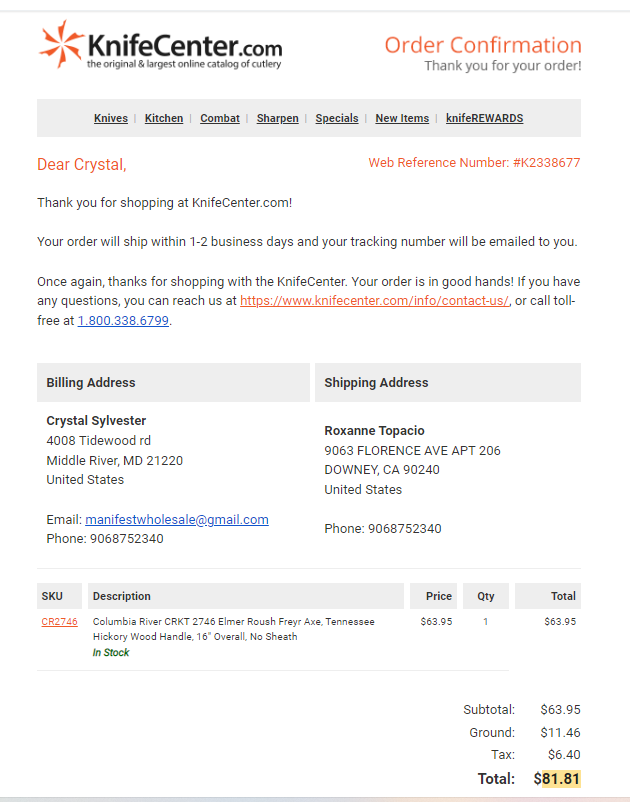This screenshot has height=802, width=630.
Task: Click the Columbia River CRKT Freyr Axe description
Action: (234, 629)
